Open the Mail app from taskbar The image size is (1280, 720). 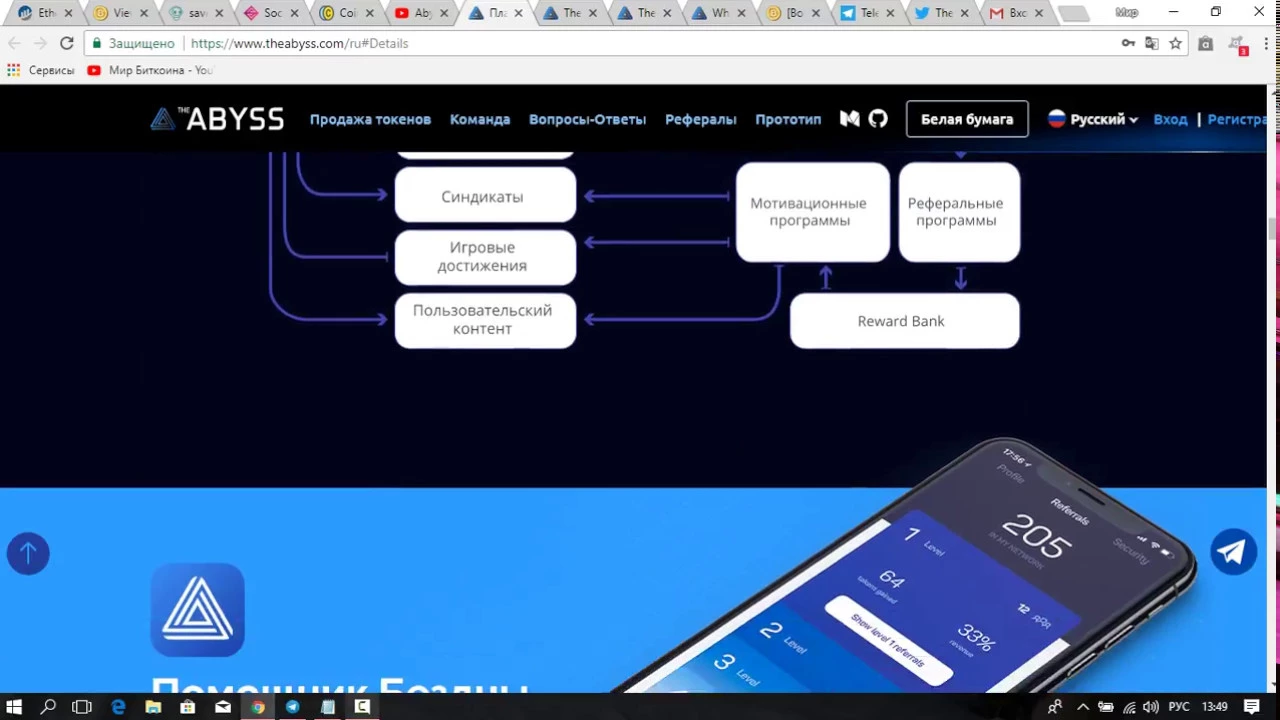[223, 707]
